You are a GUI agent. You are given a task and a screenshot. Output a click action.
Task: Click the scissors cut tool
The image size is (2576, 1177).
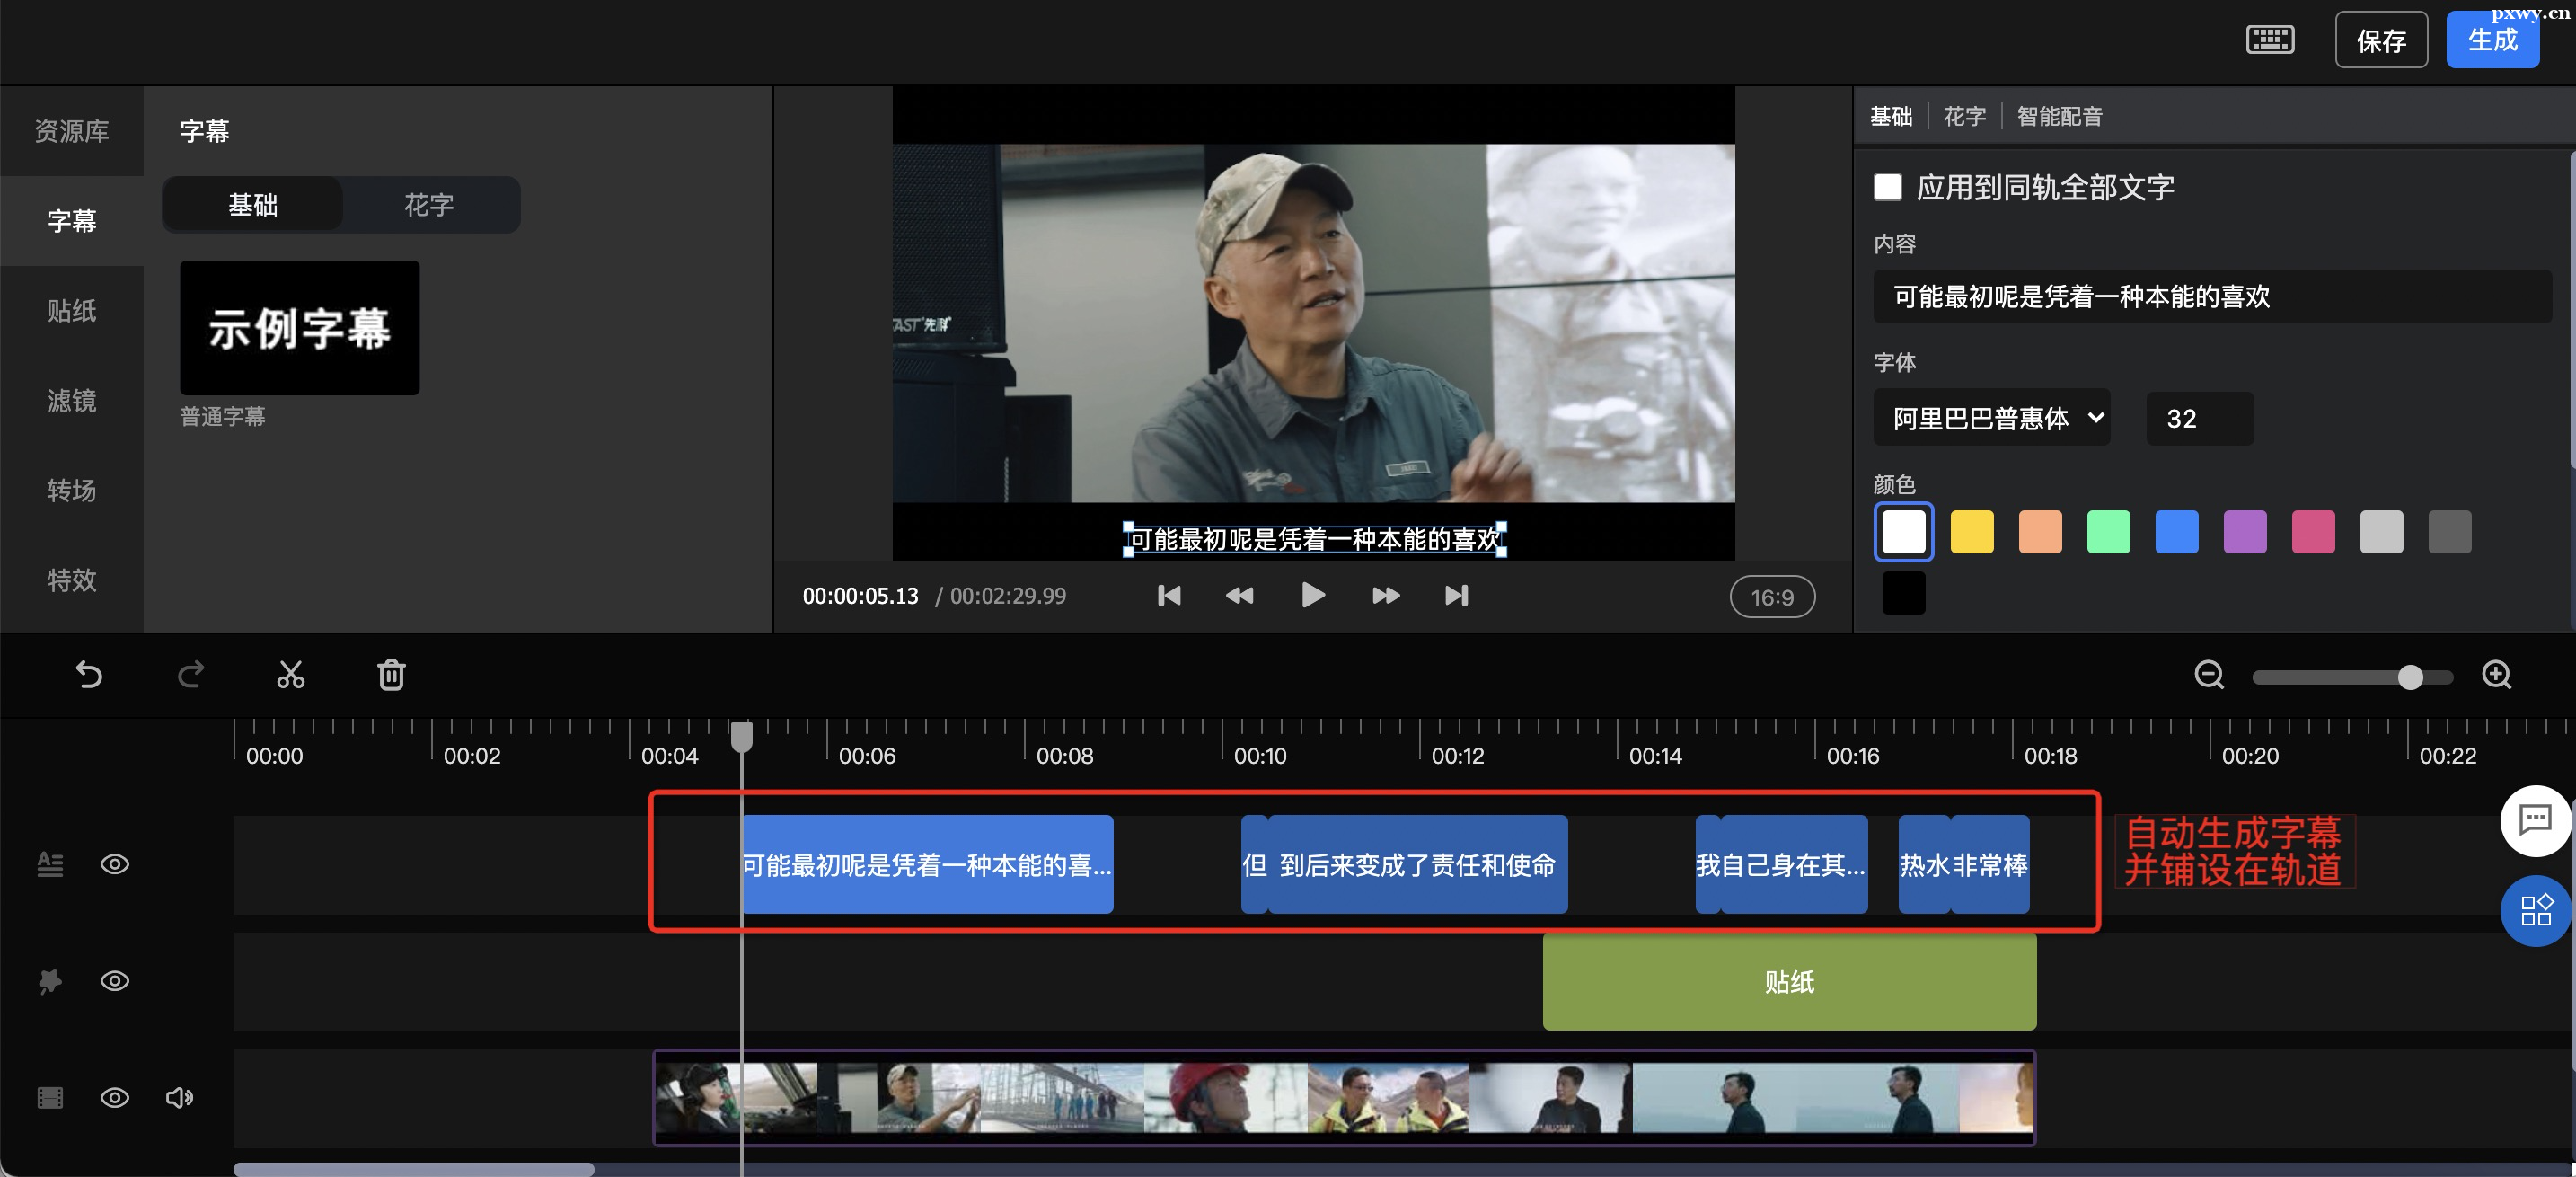[x=290, y=675]
